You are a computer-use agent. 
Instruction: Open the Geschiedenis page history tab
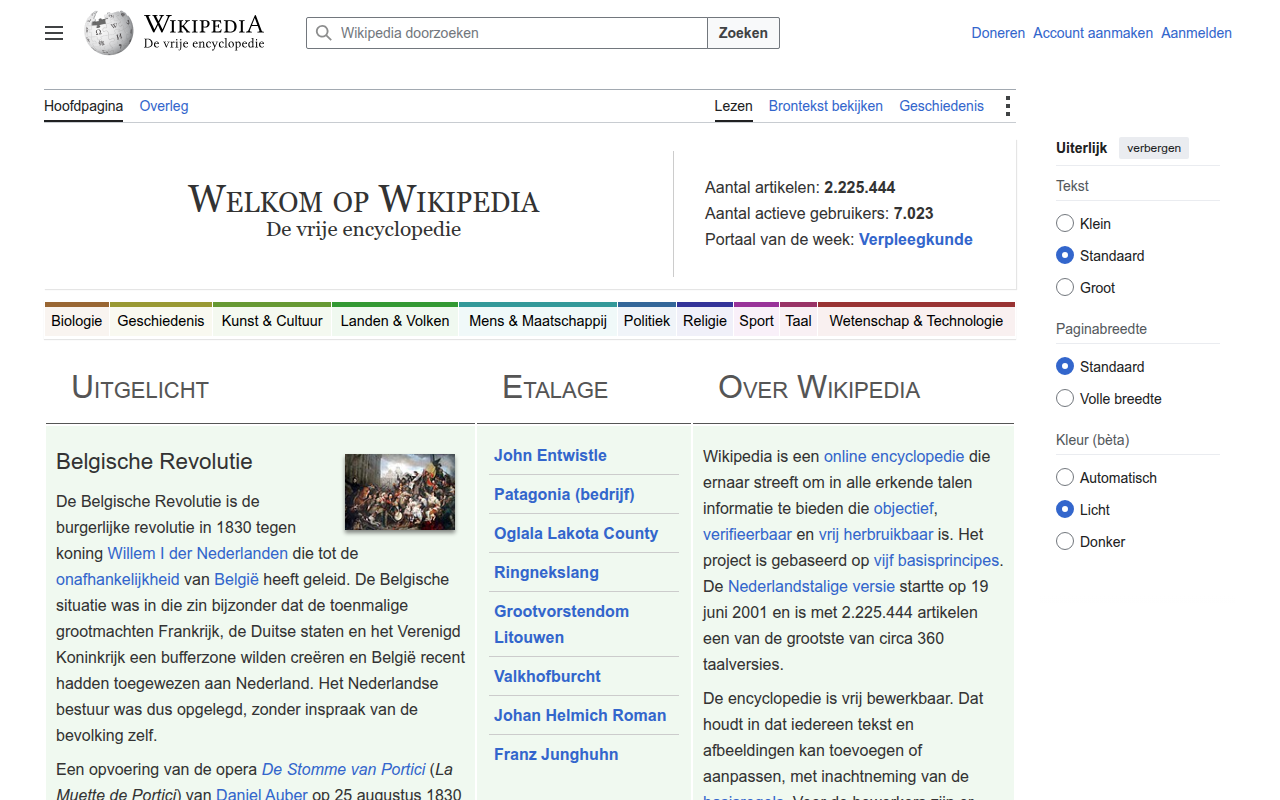[941, 106]
